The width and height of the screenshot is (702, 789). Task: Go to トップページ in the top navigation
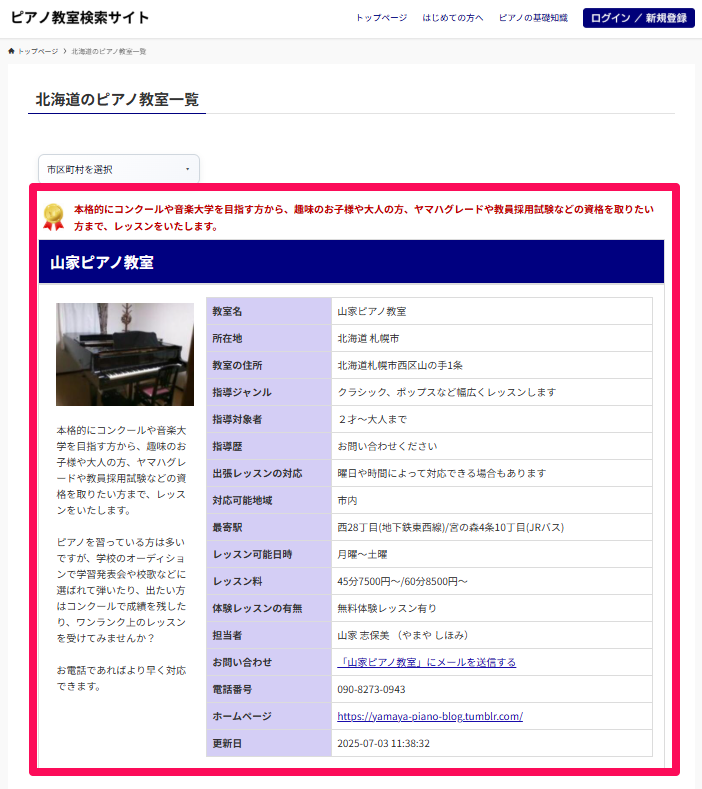tap(381, 18)
